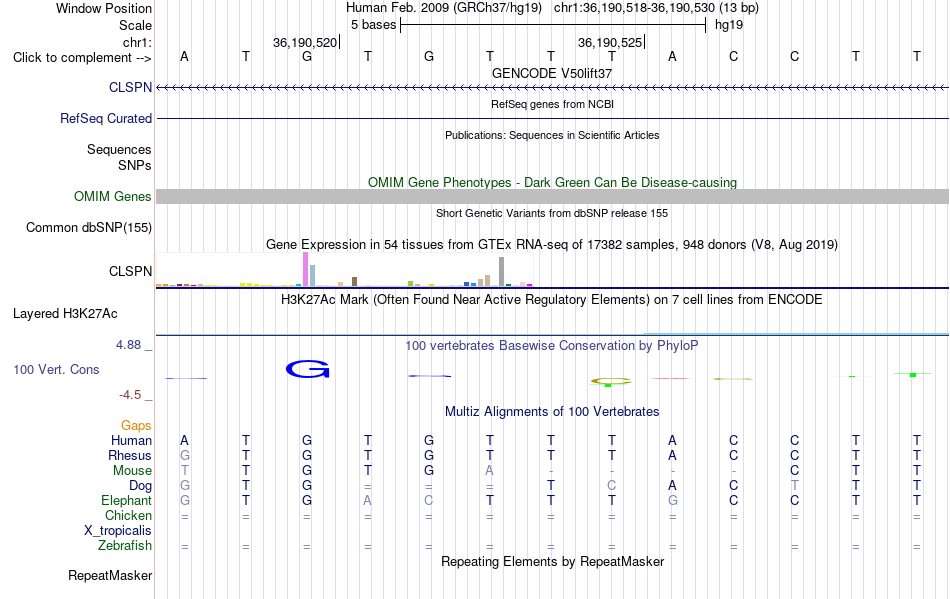The width and height of the screenshot is (950, 599).
Task: Open H3K27Ac Mark track title
Action: pos(552,300)
